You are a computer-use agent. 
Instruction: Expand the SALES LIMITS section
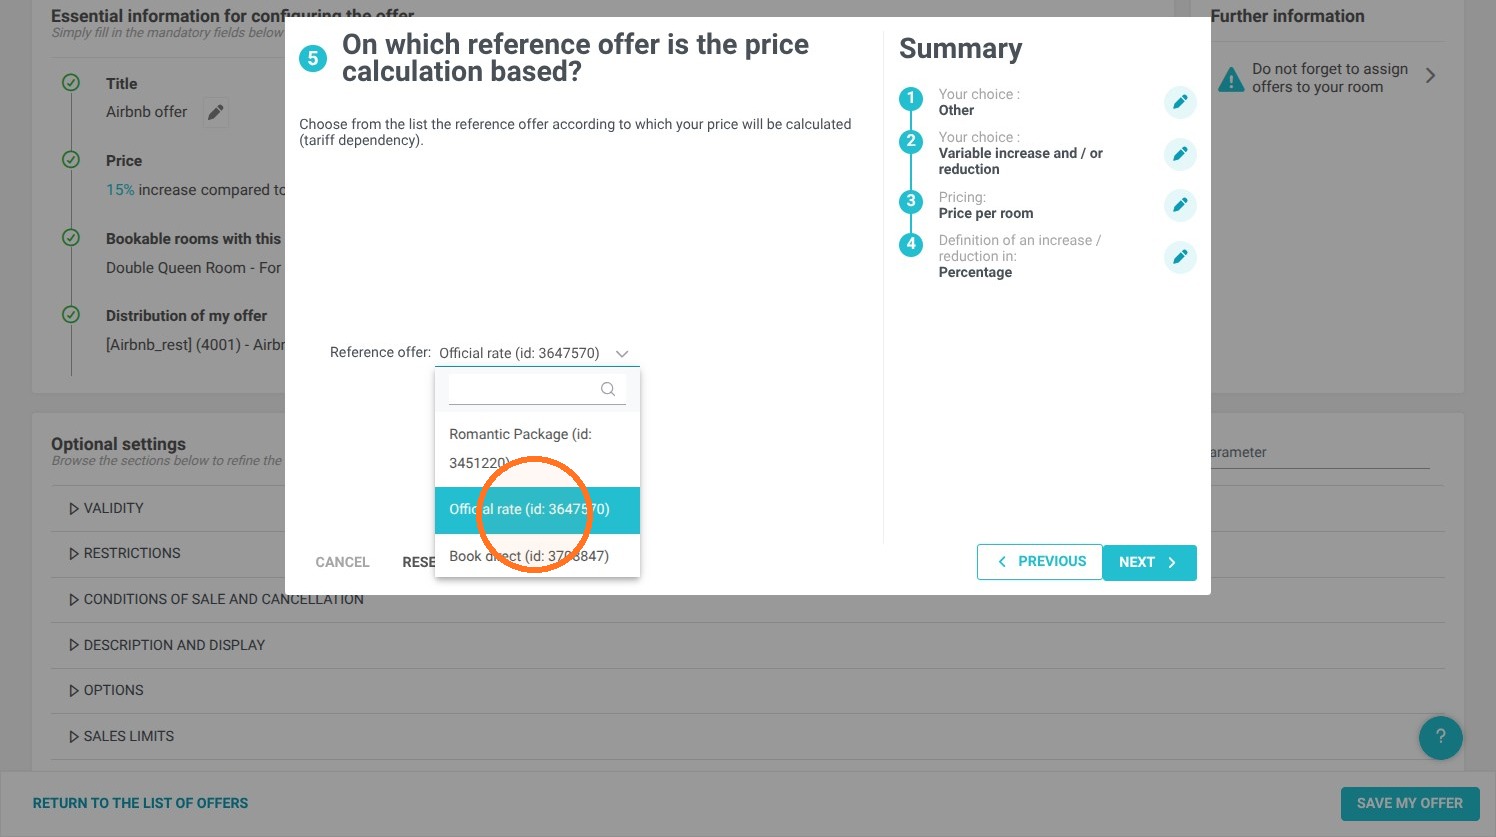coord(121,736)
